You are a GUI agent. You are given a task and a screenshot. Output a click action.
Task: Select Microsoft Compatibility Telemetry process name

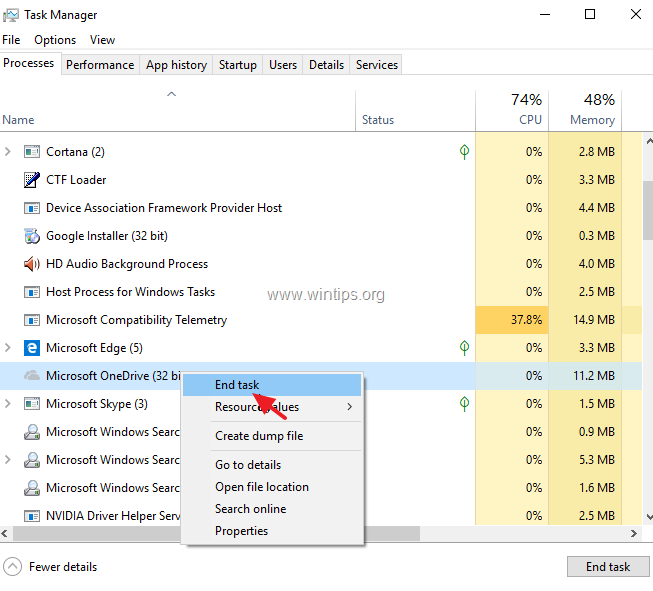coord(136,320)
